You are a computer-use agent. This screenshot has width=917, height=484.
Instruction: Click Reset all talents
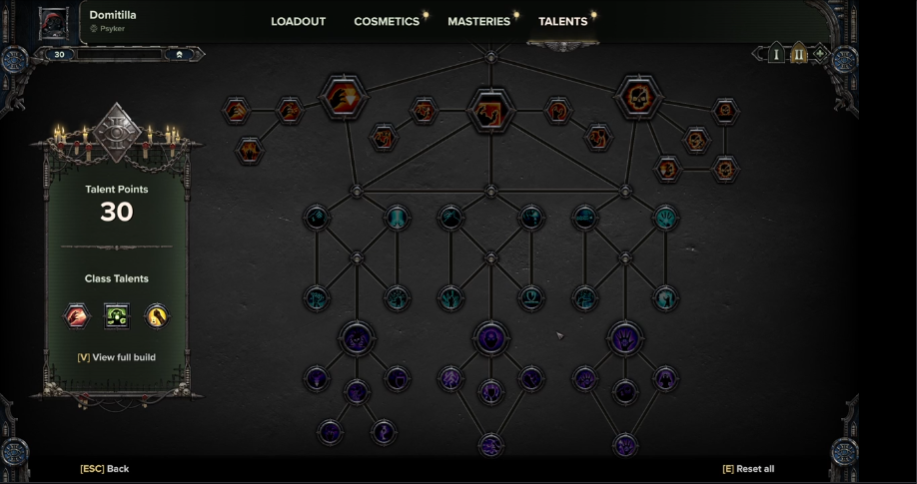[749, 469]
